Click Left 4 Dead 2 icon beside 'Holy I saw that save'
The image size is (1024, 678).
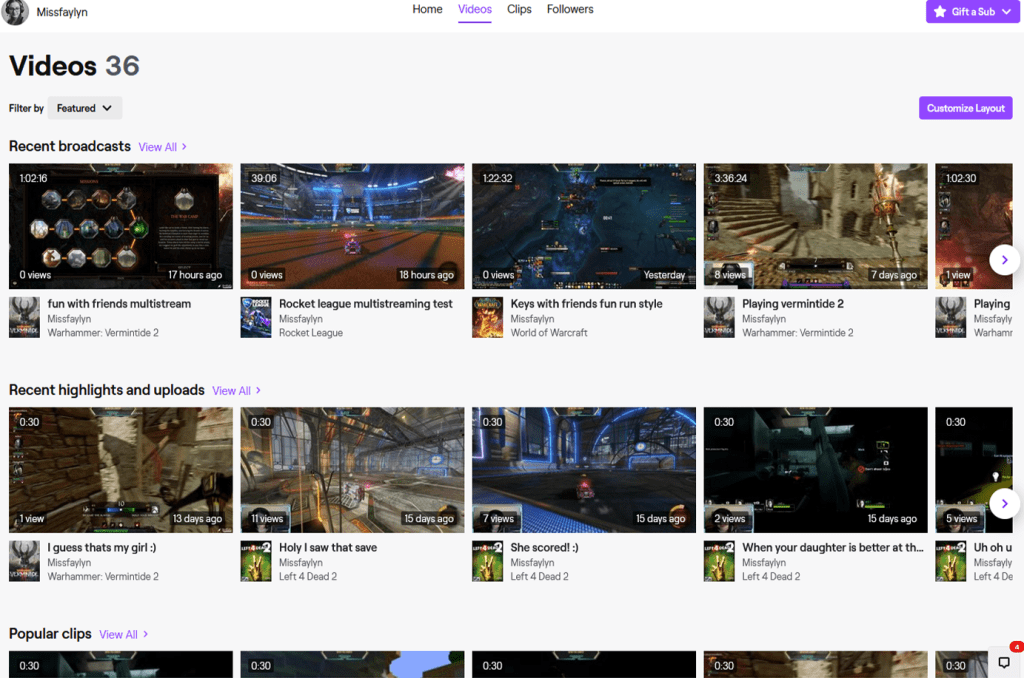pyautogui.click(x=256, y=561)
